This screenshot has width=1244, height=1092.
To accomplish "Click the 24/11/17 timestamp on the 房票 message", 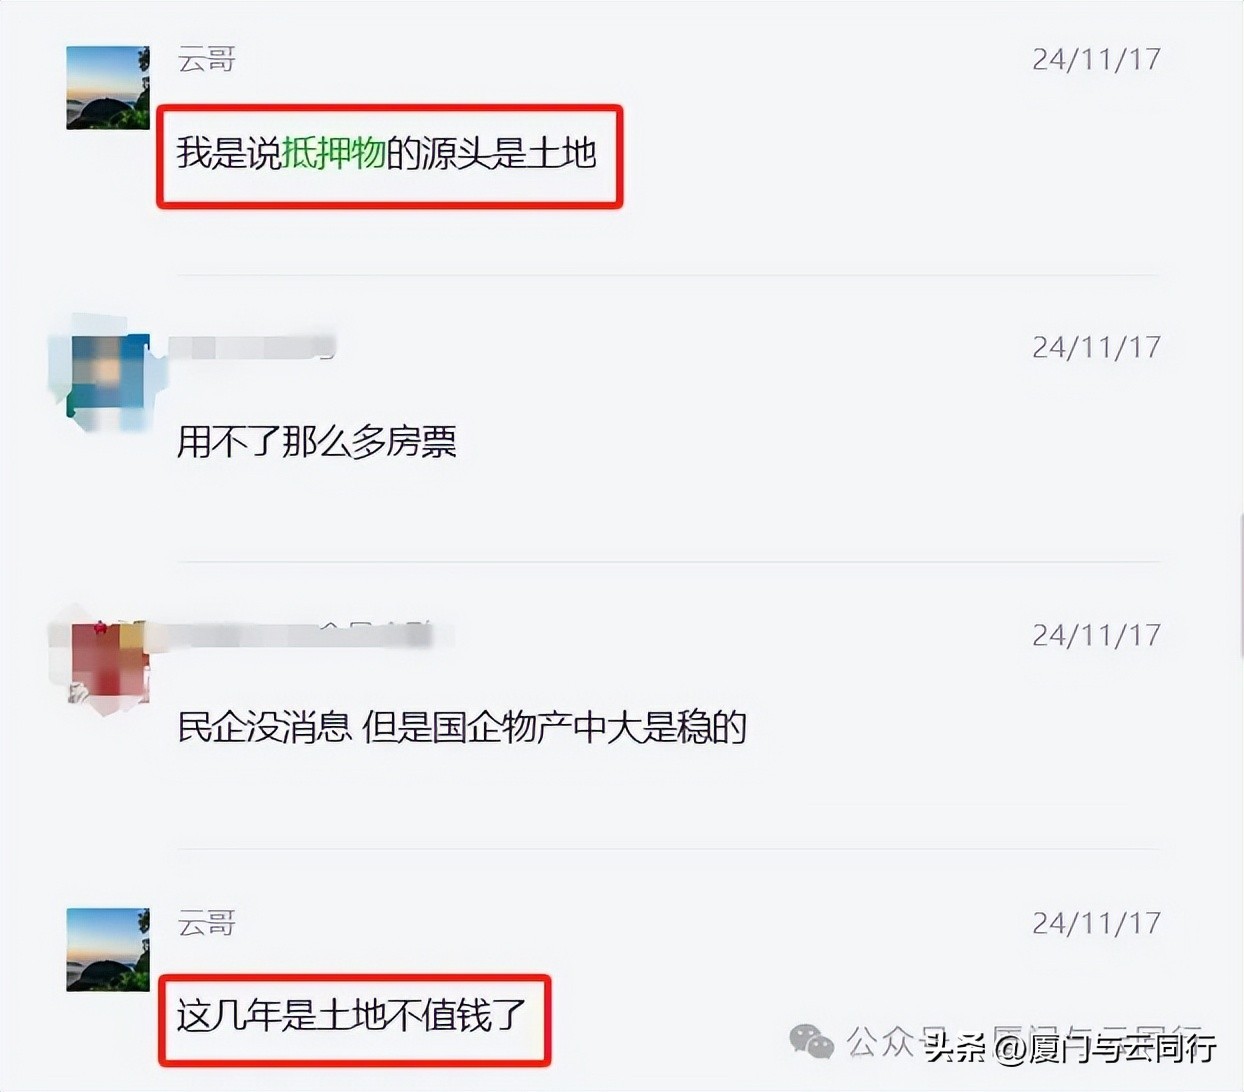I will click(1096, 348).
